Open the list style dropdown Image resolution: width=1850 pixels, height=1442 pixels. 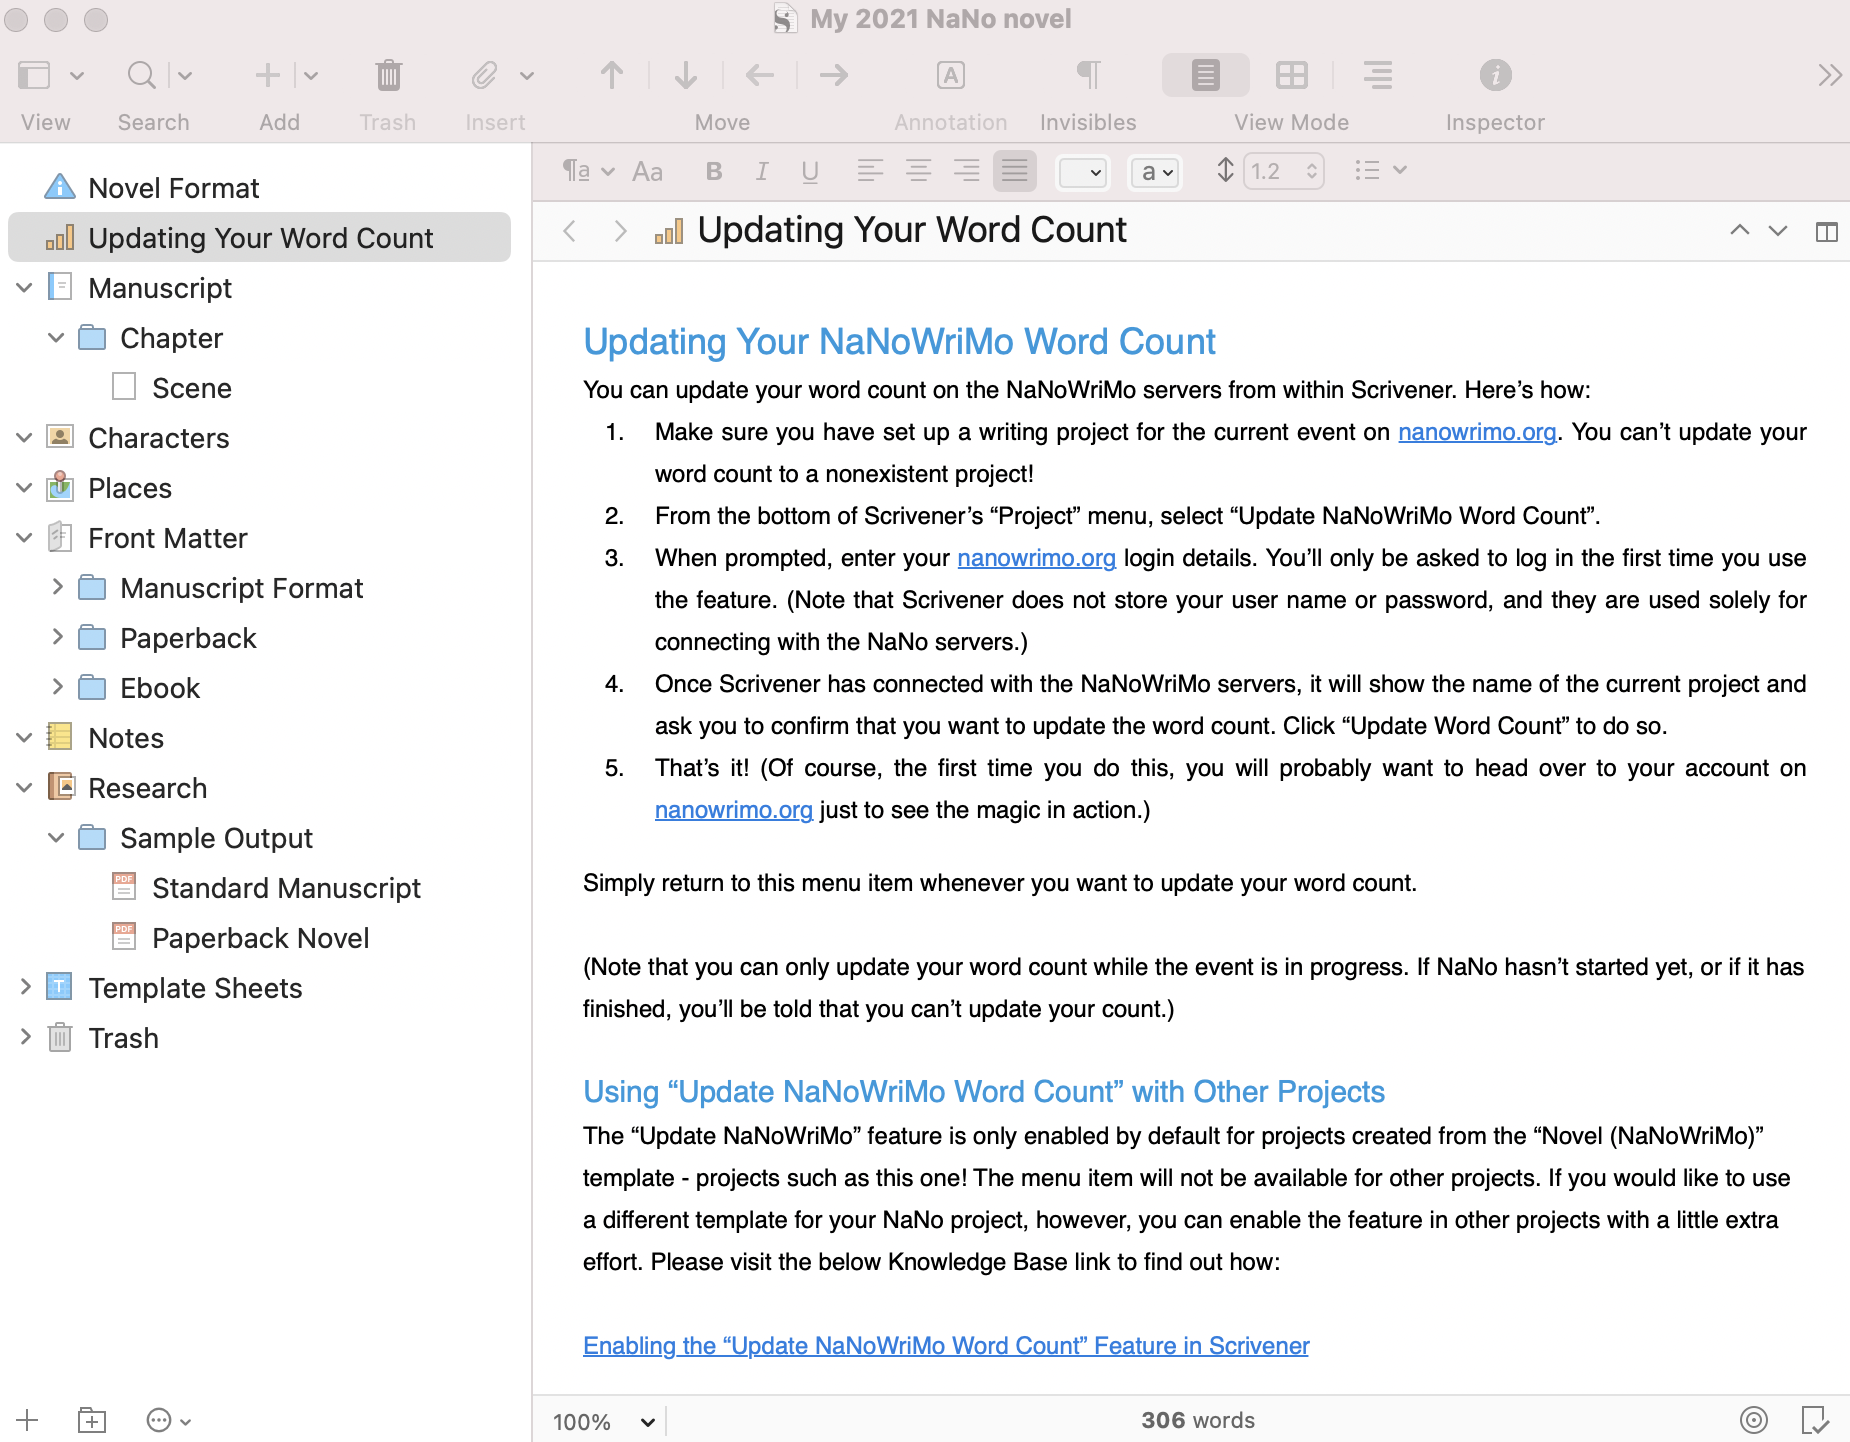point(1380,171)
